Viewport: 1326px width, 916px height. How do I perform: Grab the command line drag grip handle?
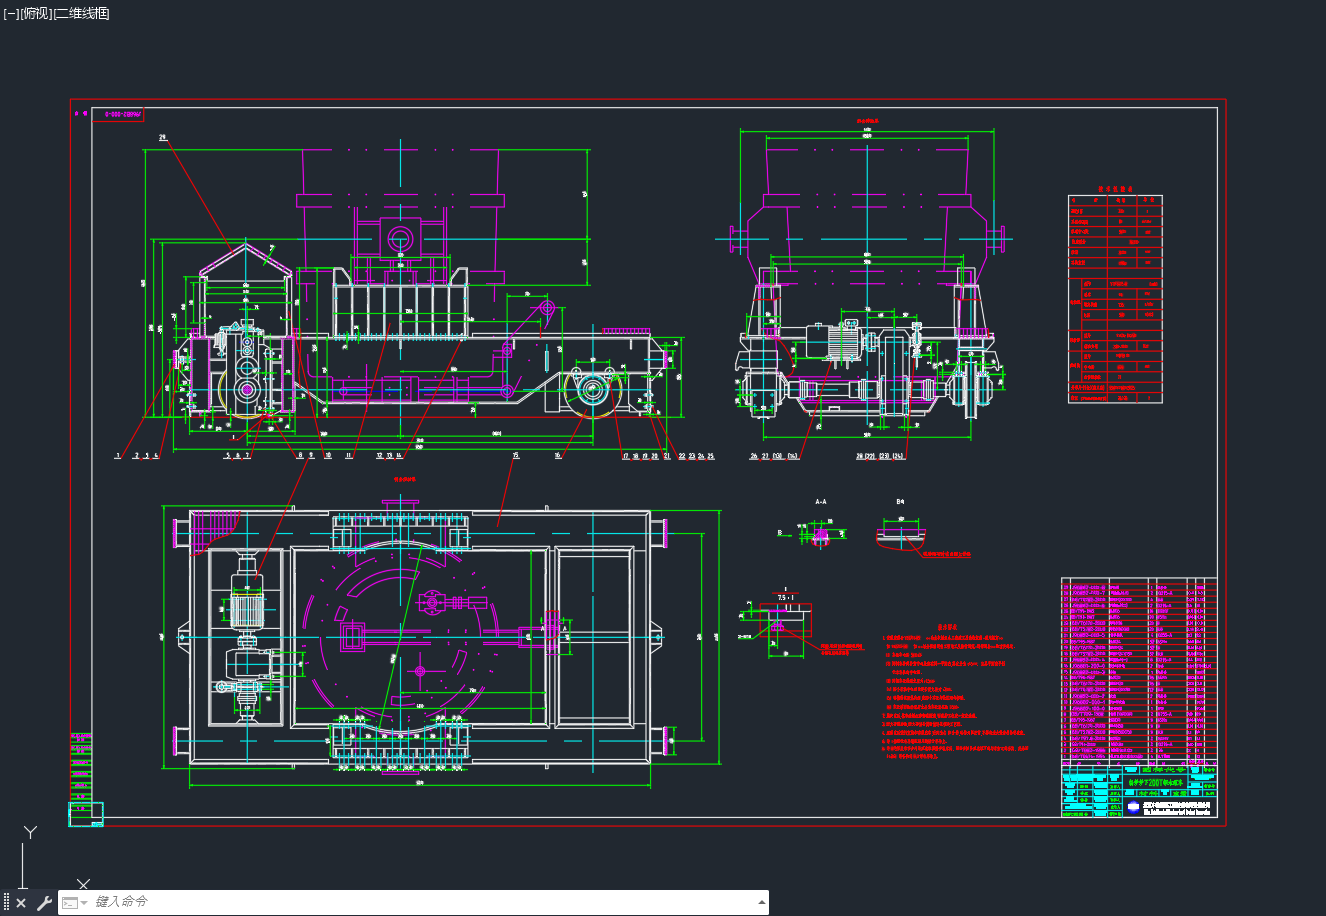[x=7, y=903]
